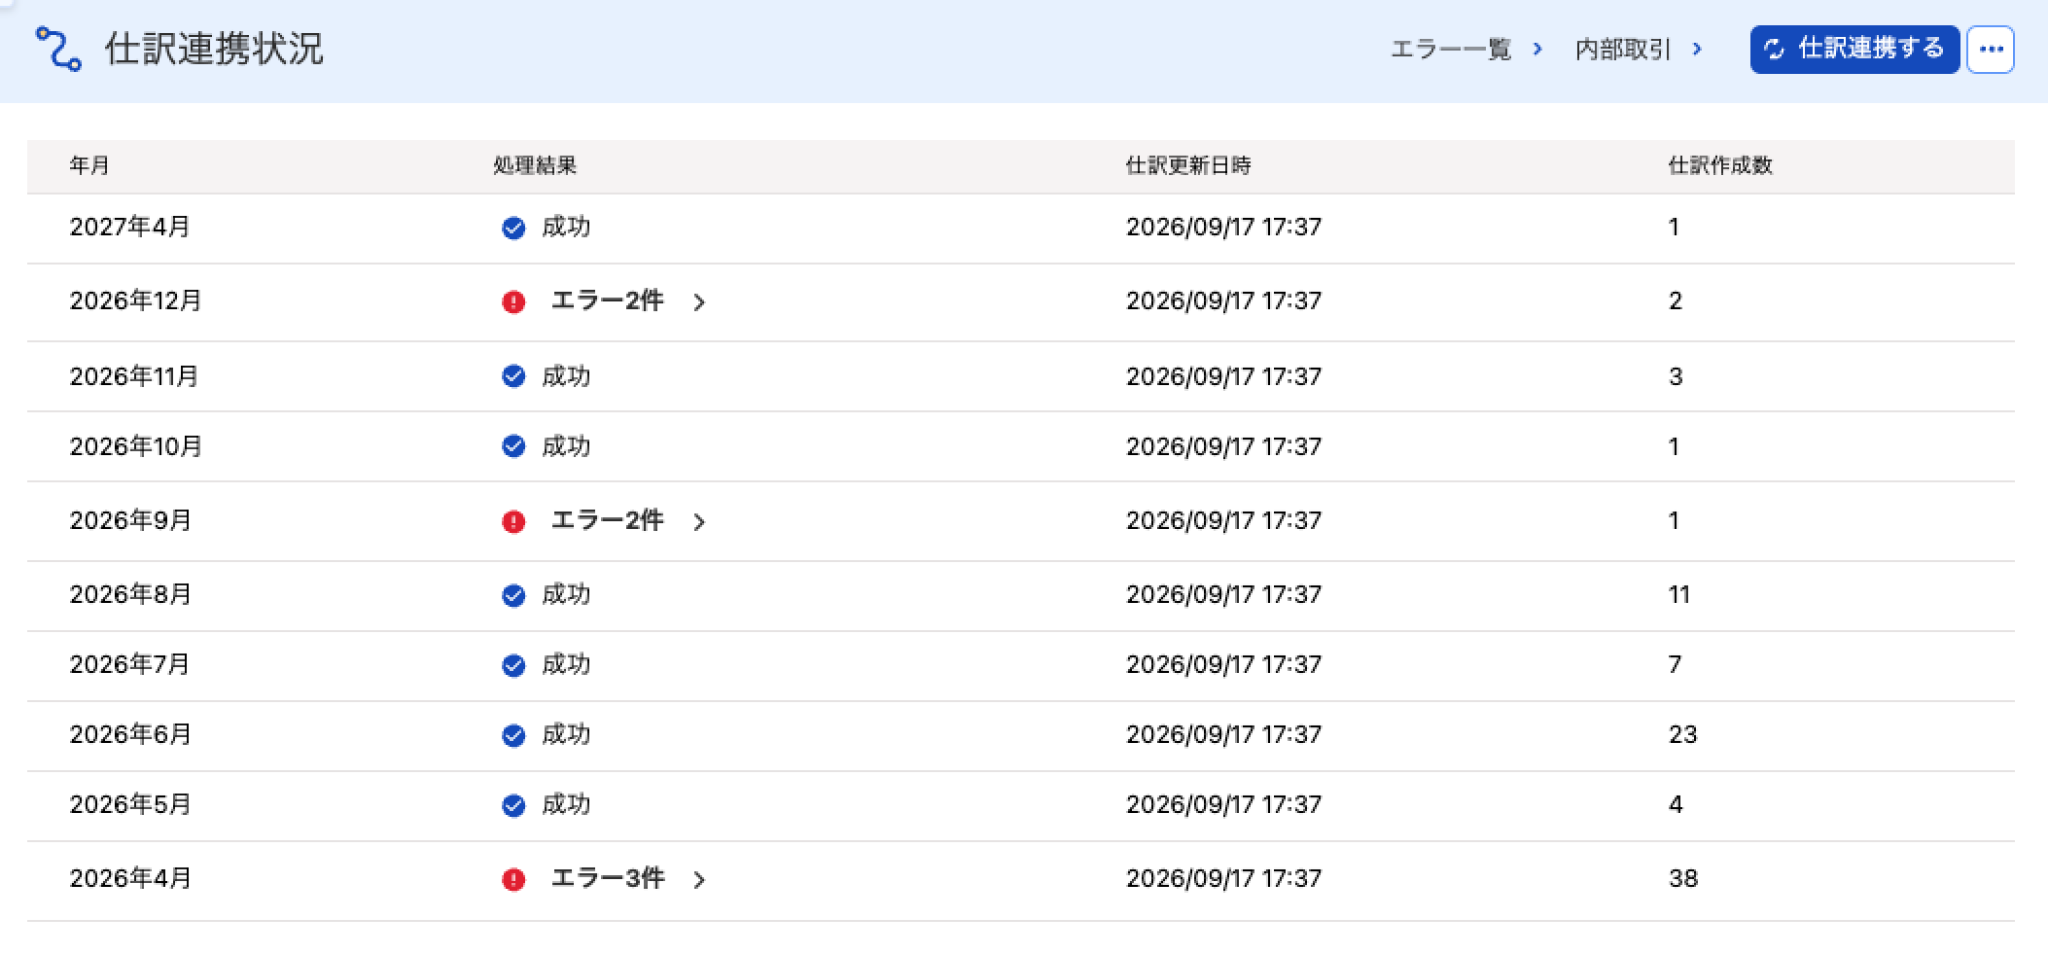Select the 2026年6月 cell

[x=130, y=735]
